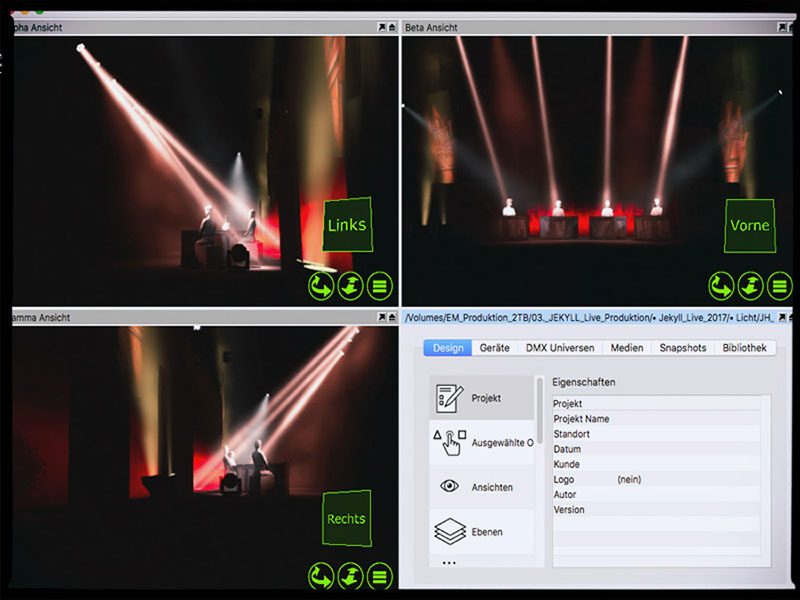Switch to the DMX Universen tab
The image size is (800, 600).
560,348
